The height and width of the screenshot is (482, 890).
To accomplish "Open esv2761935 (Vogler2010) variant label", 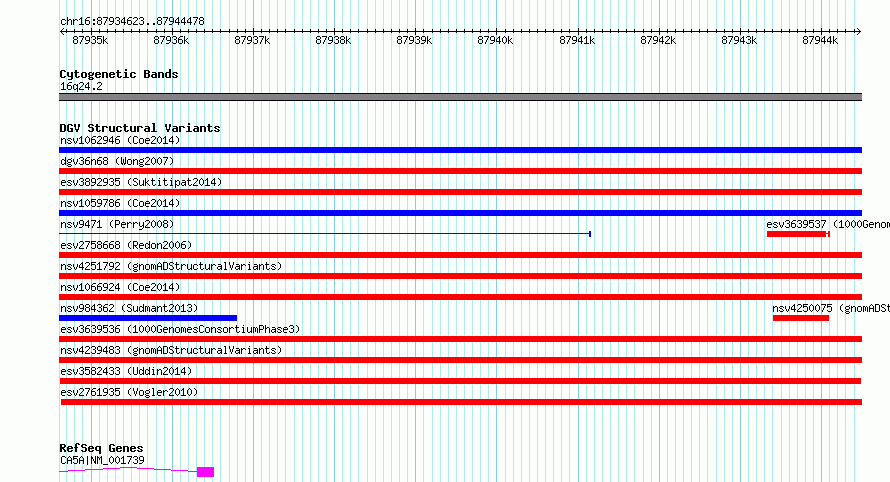I will point(129,392).
